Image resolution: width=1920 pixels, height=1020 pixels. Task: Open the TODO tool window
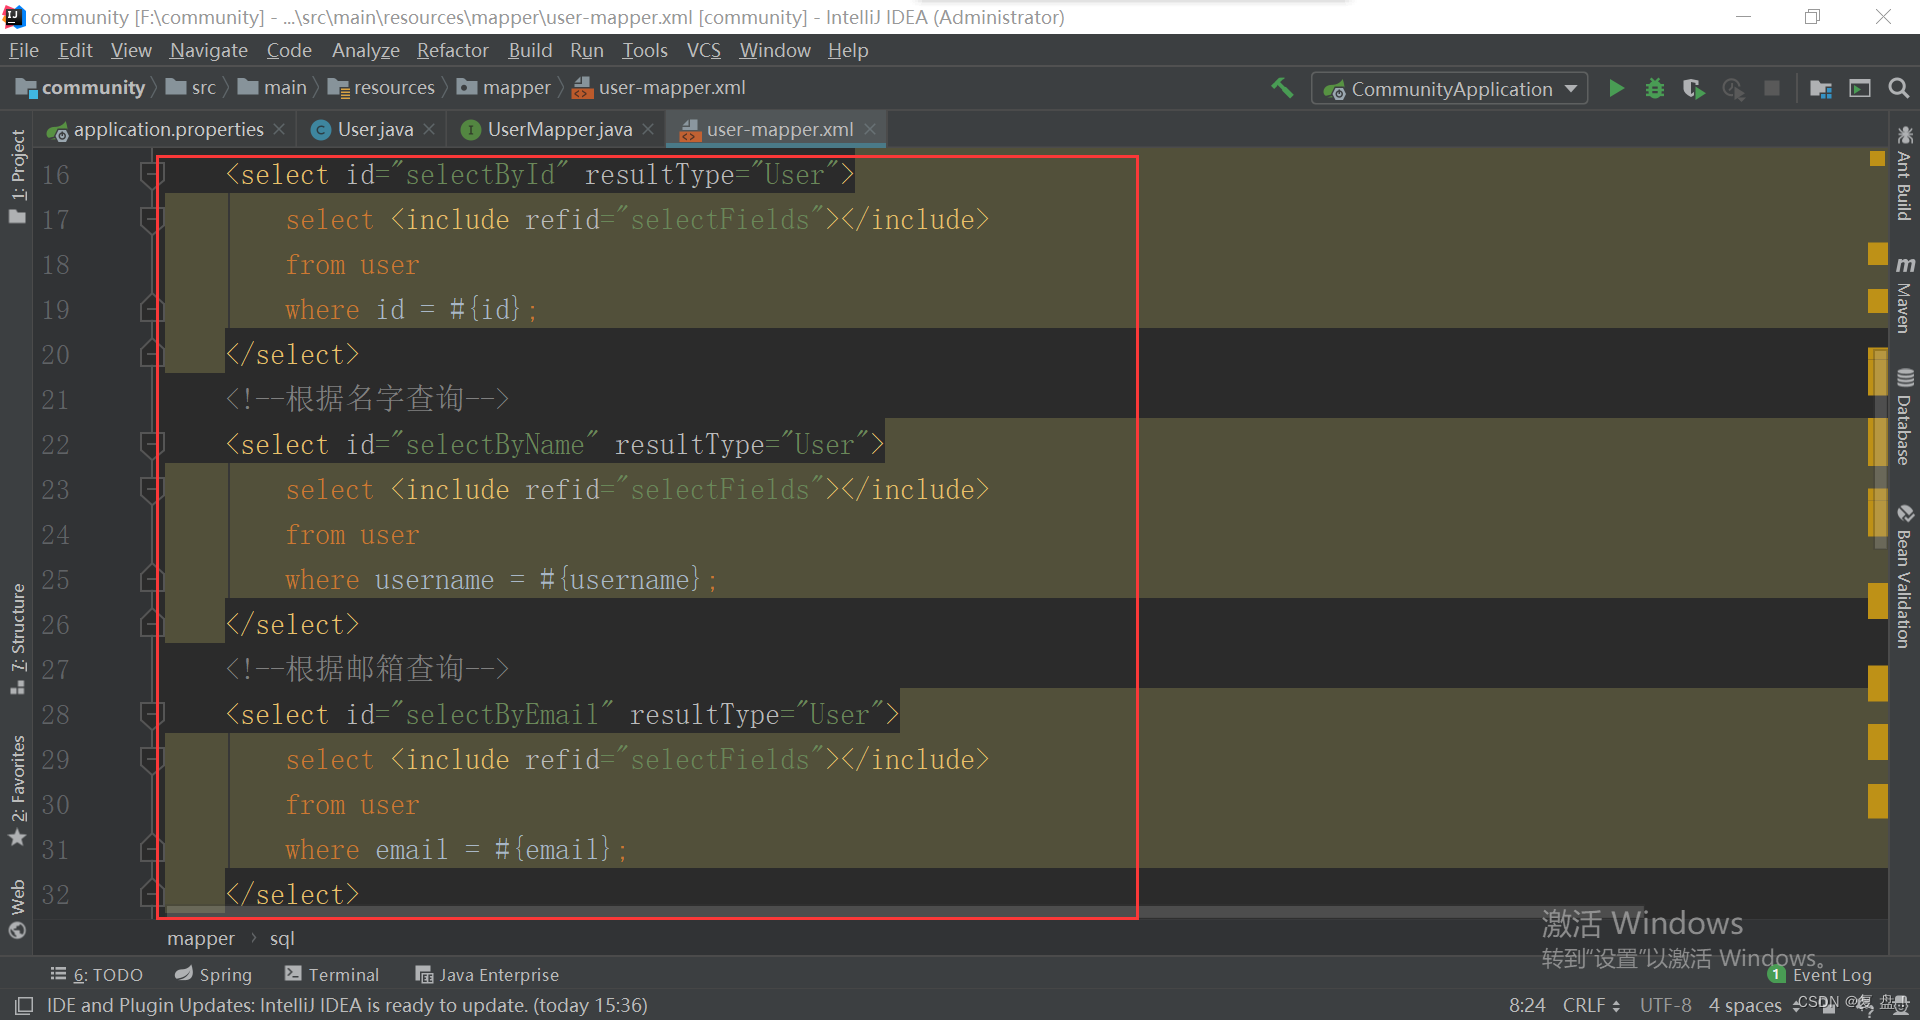click(97, 975)
